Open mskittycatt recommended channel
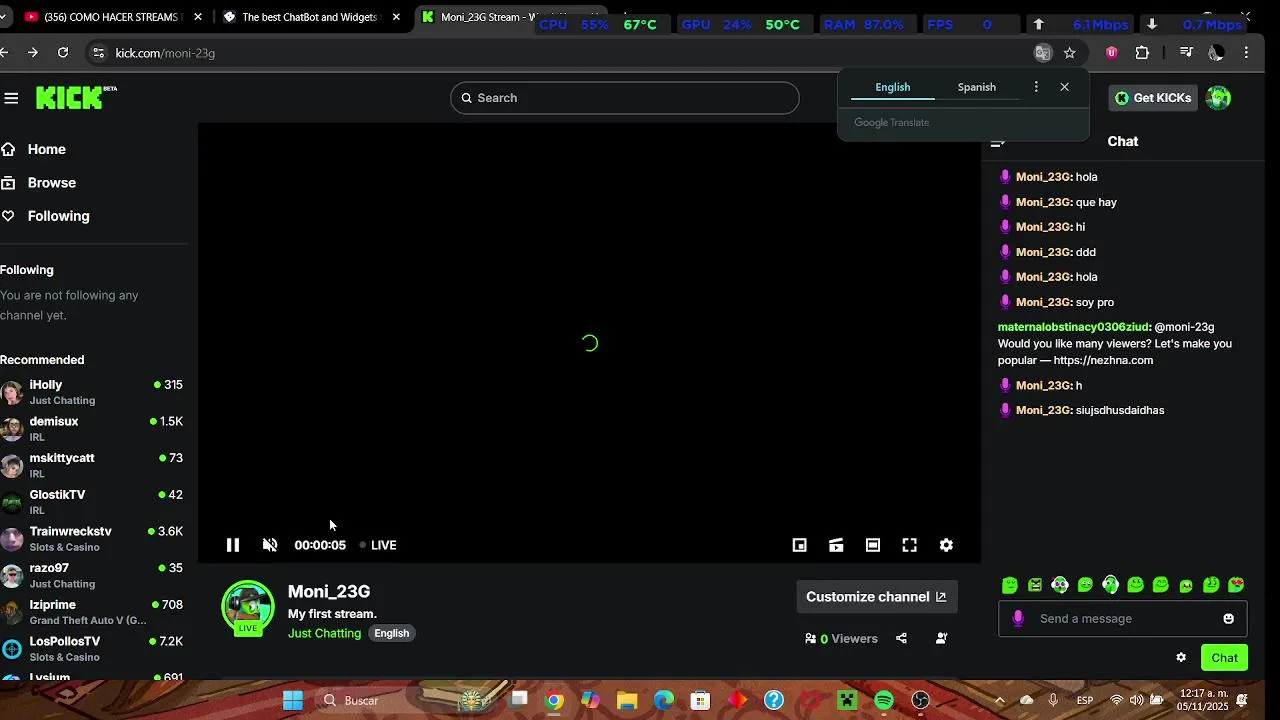This screenshot has width=1280, height=720. click(x=92, y=465)
